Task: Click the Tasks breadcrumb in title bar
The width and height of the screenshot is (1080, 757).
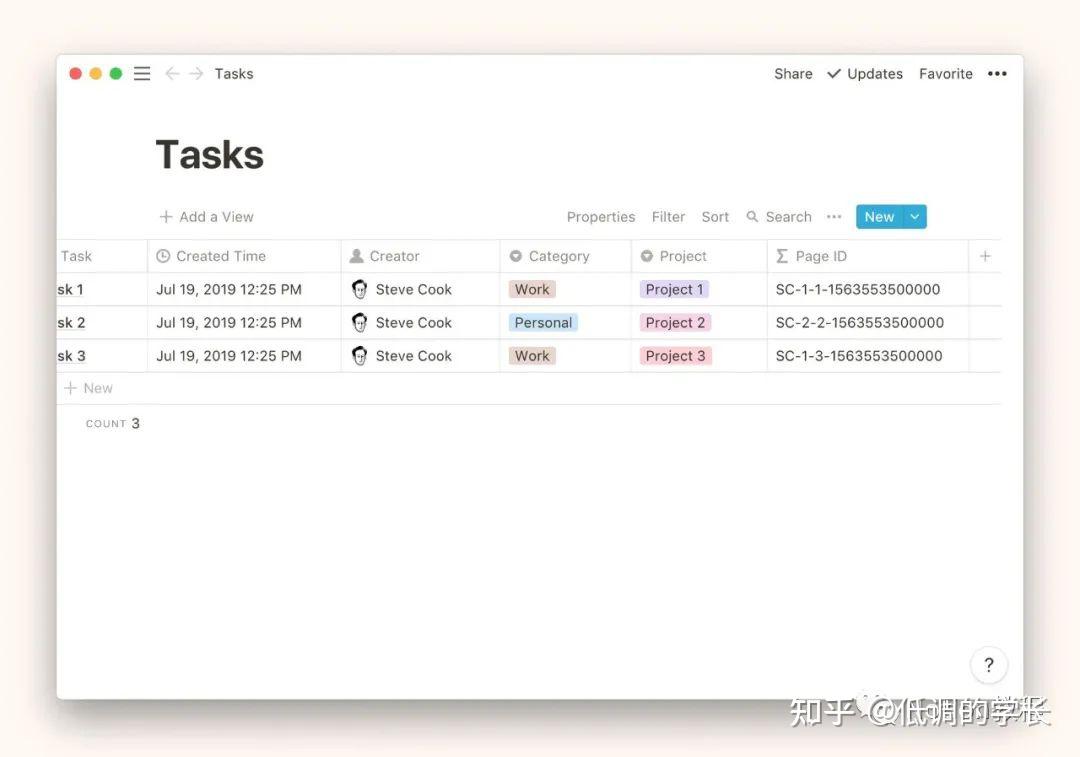Action: click(233, 74)
